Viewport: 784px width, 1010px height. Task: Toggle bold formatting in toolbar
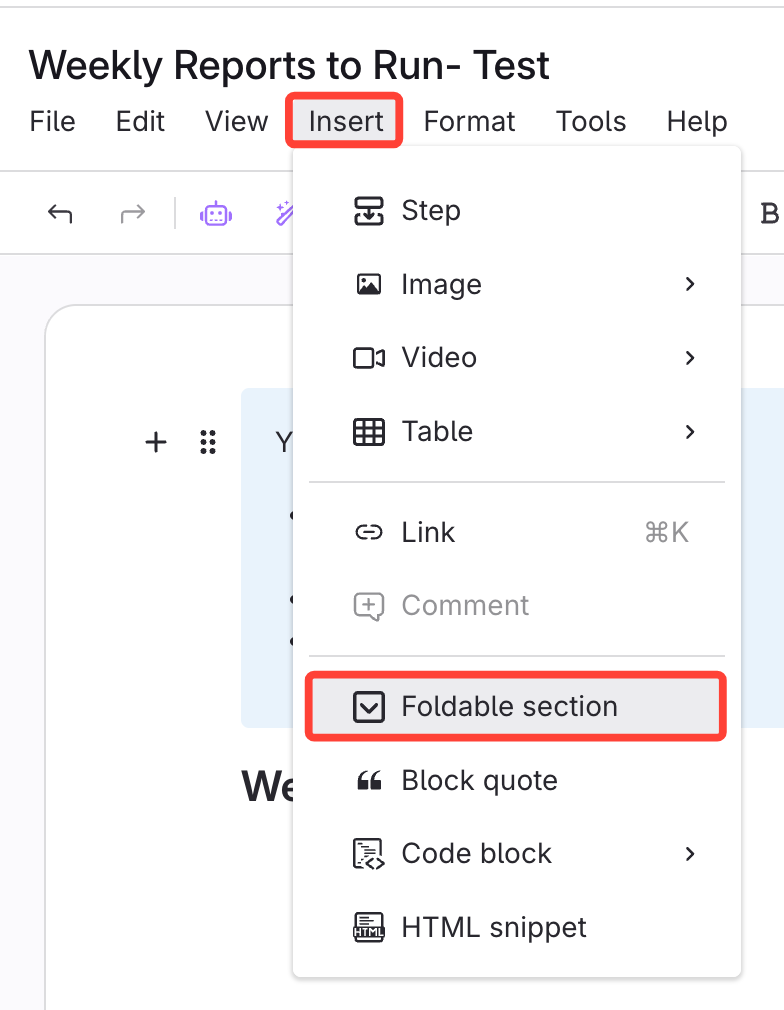pos(769,213)
